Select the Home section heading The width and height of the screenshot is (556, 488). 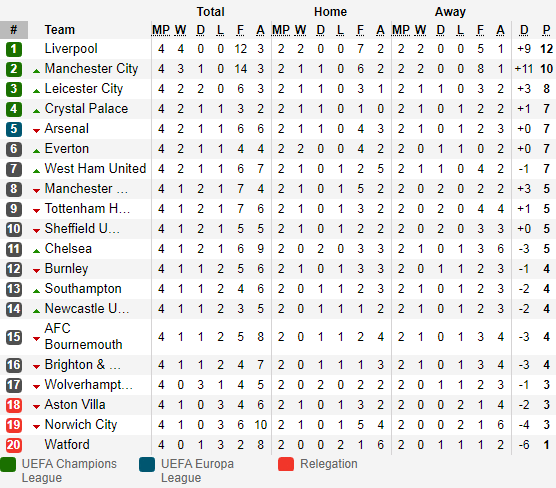tap(330, 12)
